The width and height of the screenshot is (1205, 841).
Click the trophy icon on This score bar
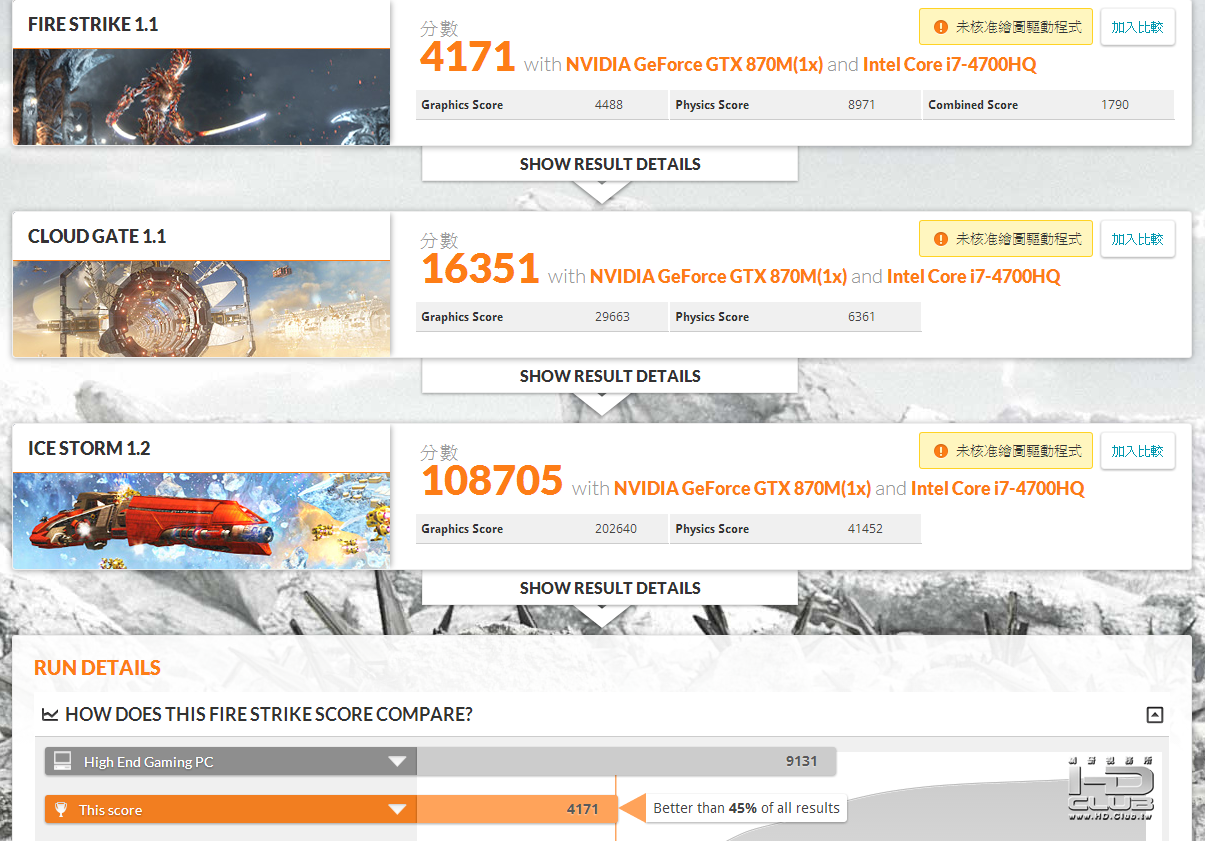click(62, 810)
